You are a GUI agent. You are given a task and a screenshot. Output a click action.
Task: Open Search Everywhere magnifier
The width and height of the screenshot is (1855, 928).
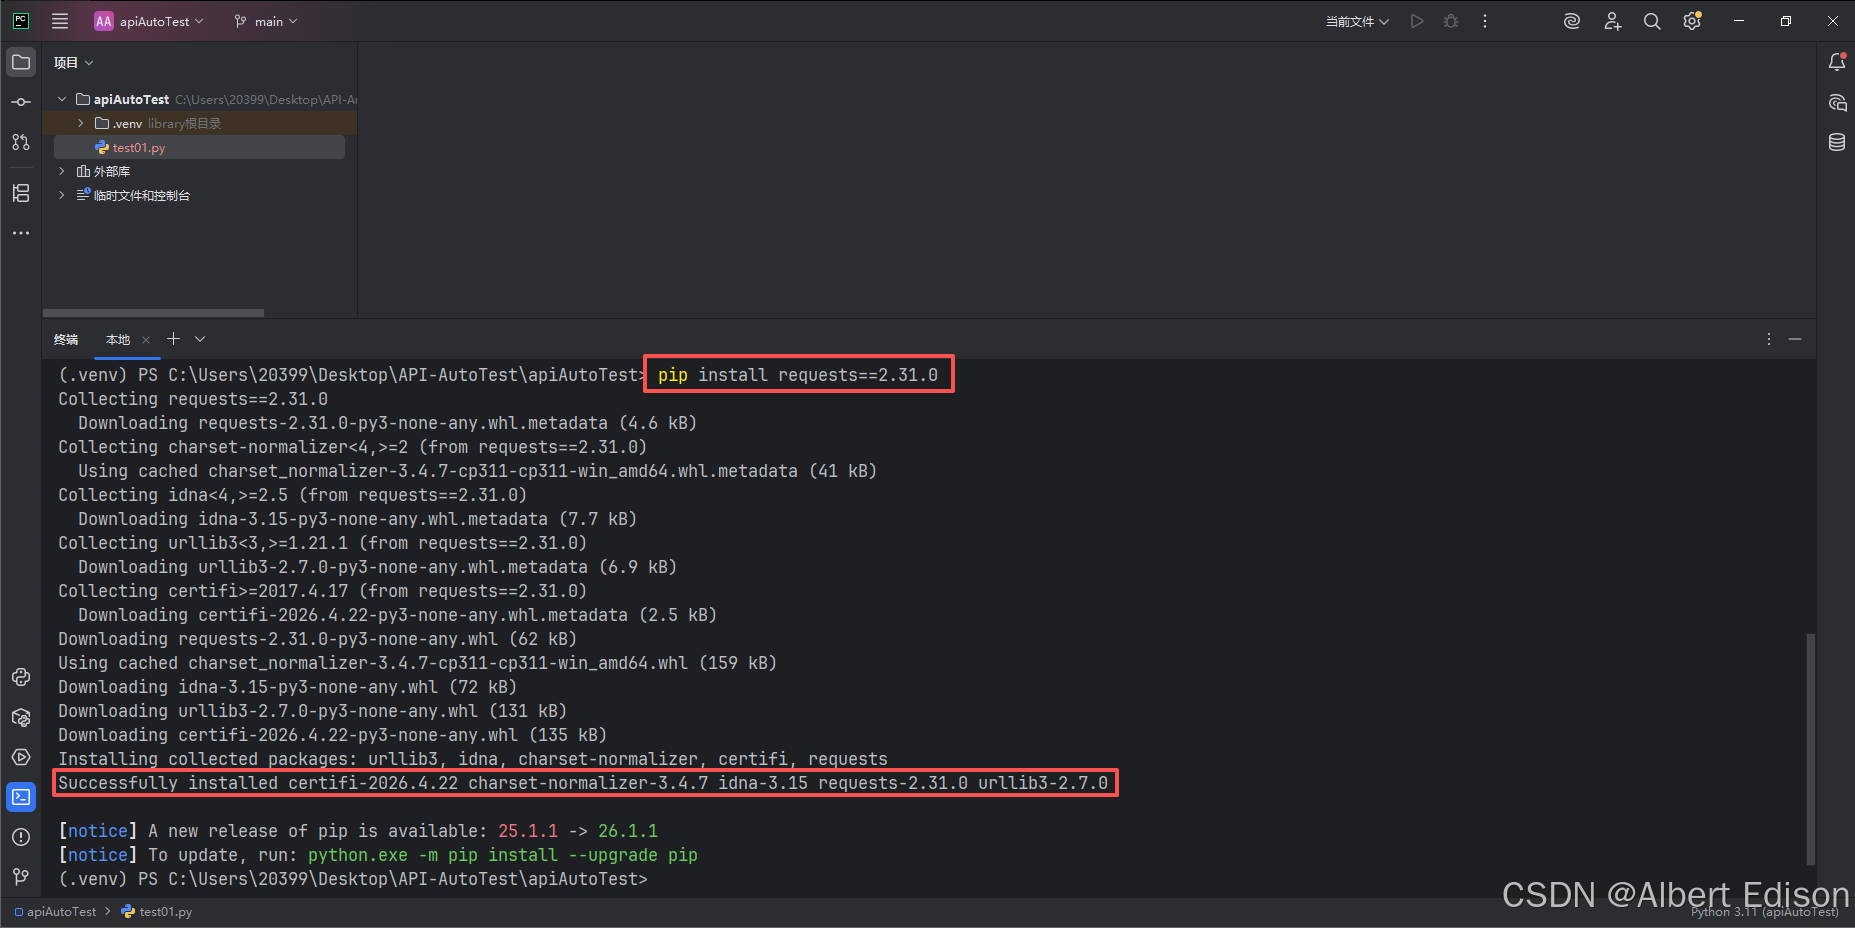[x=1652, y=21]
